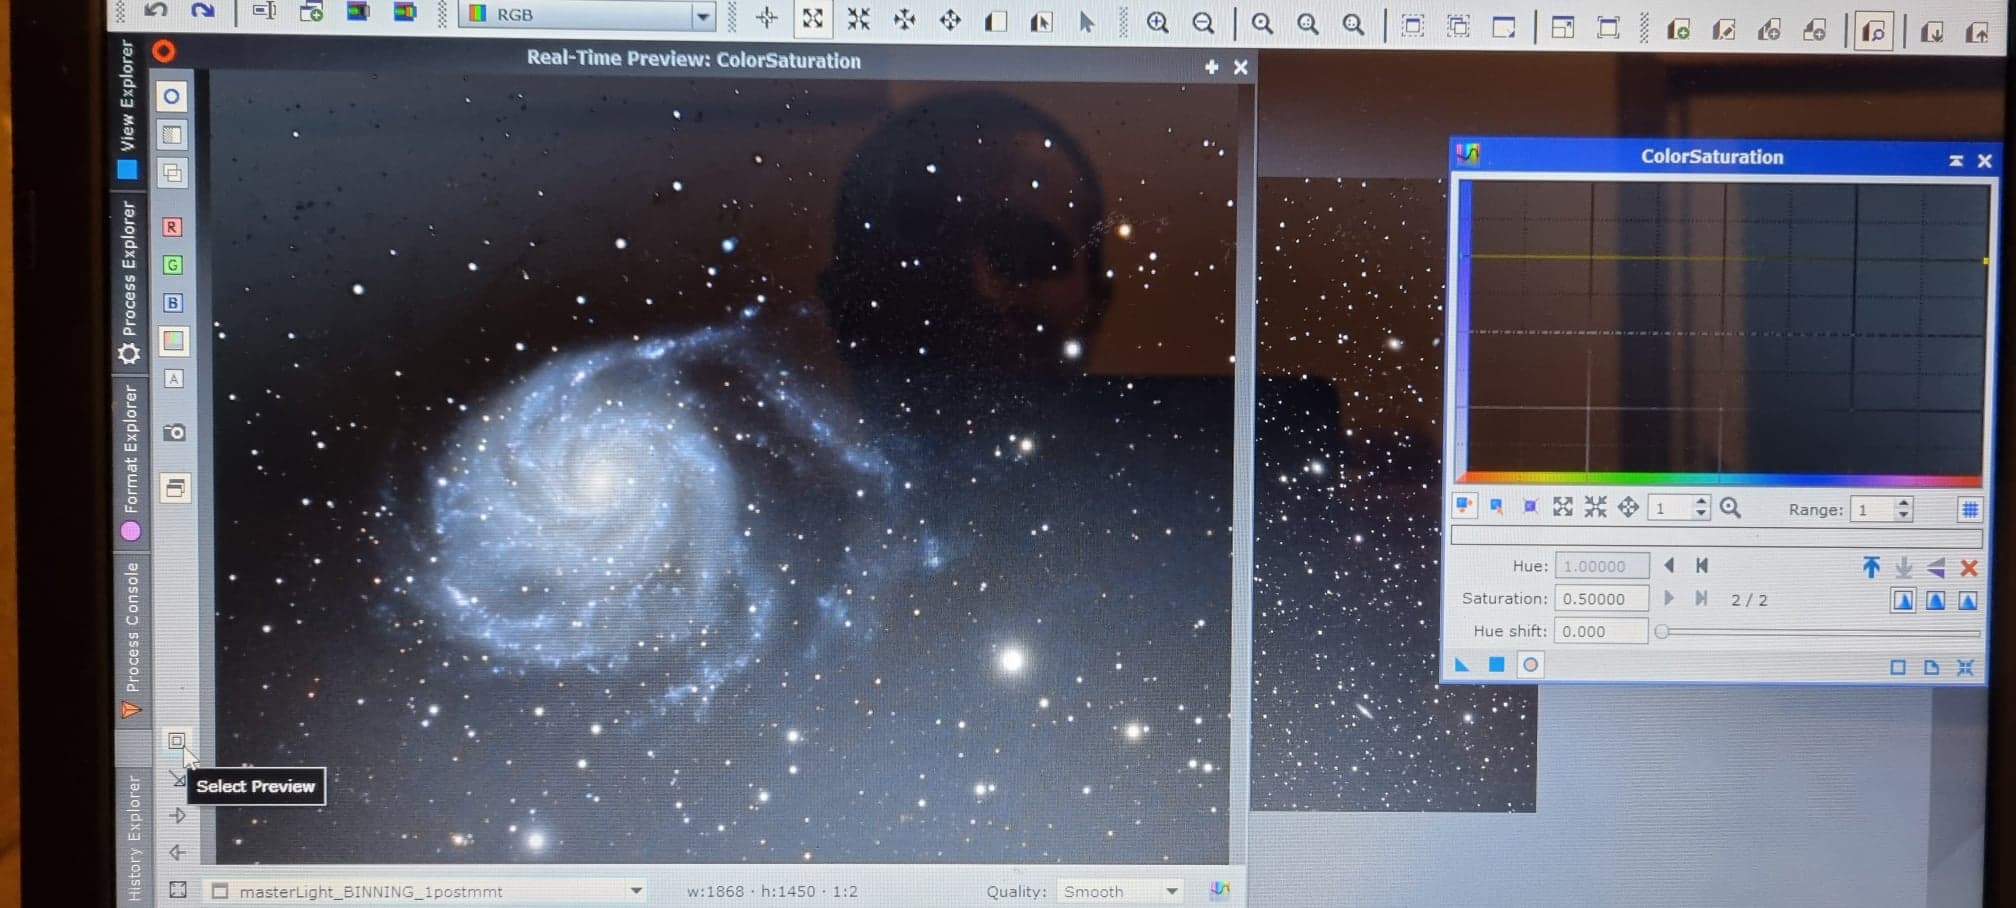Click the new preview icon with green plus
Screen dimensions: 2016x908
1678,29
